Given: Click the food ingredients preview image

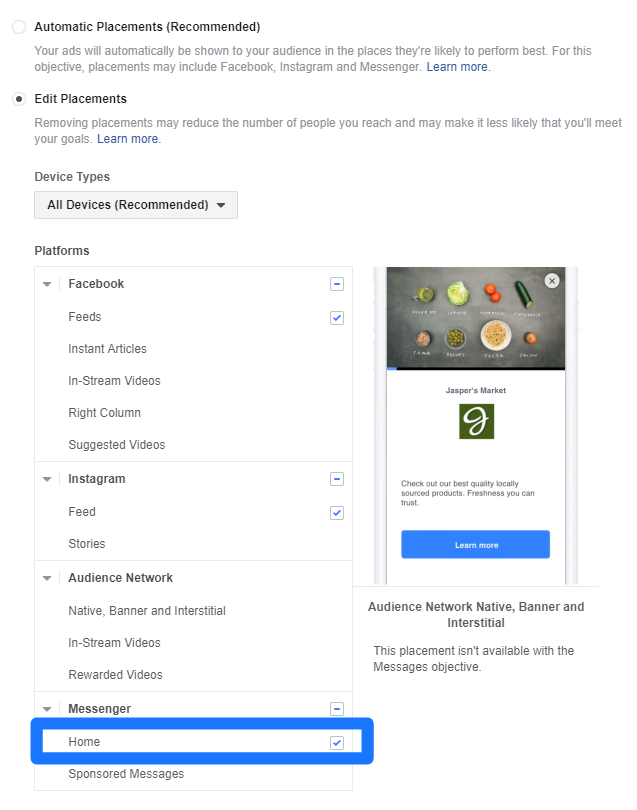Looking at the screenshot, I should click(x=476, y=318).
